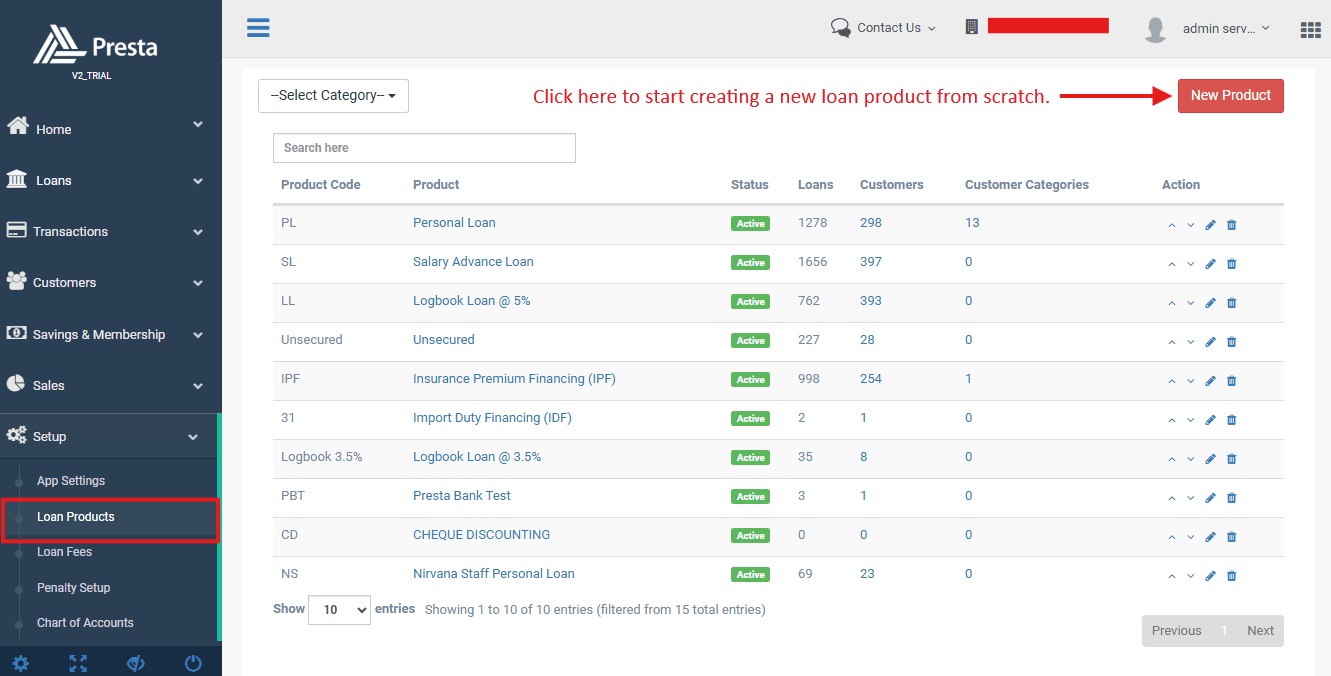Delete CHEQUE DISCOUNTING product
Viewport: 1331px width, 676px height.
1231,536
